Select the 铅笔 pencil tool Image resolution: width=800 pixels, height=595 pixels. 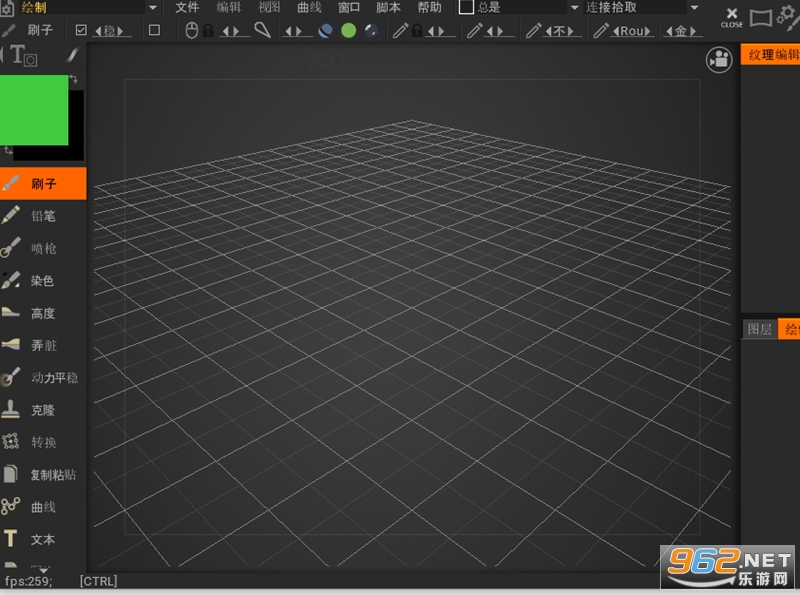pos(43,216)
